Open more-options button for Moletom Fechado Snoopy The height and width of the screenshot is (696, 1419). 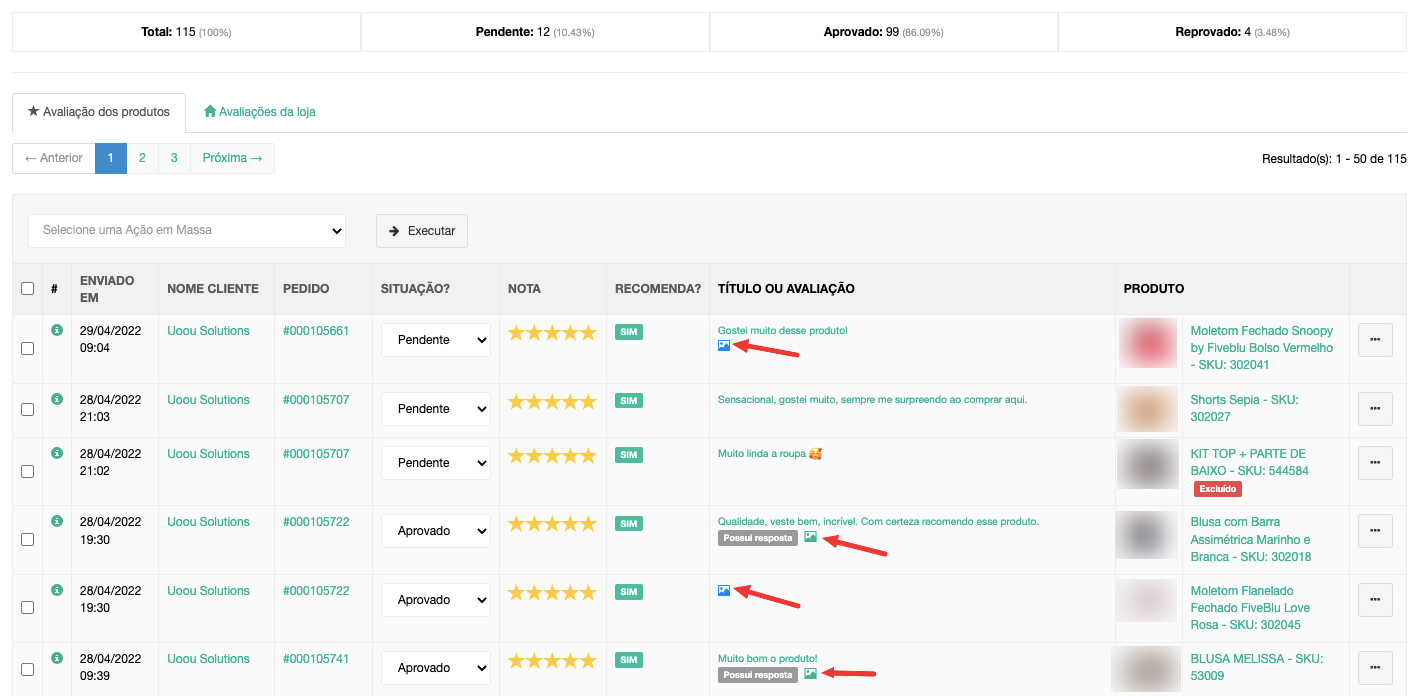1375,340
